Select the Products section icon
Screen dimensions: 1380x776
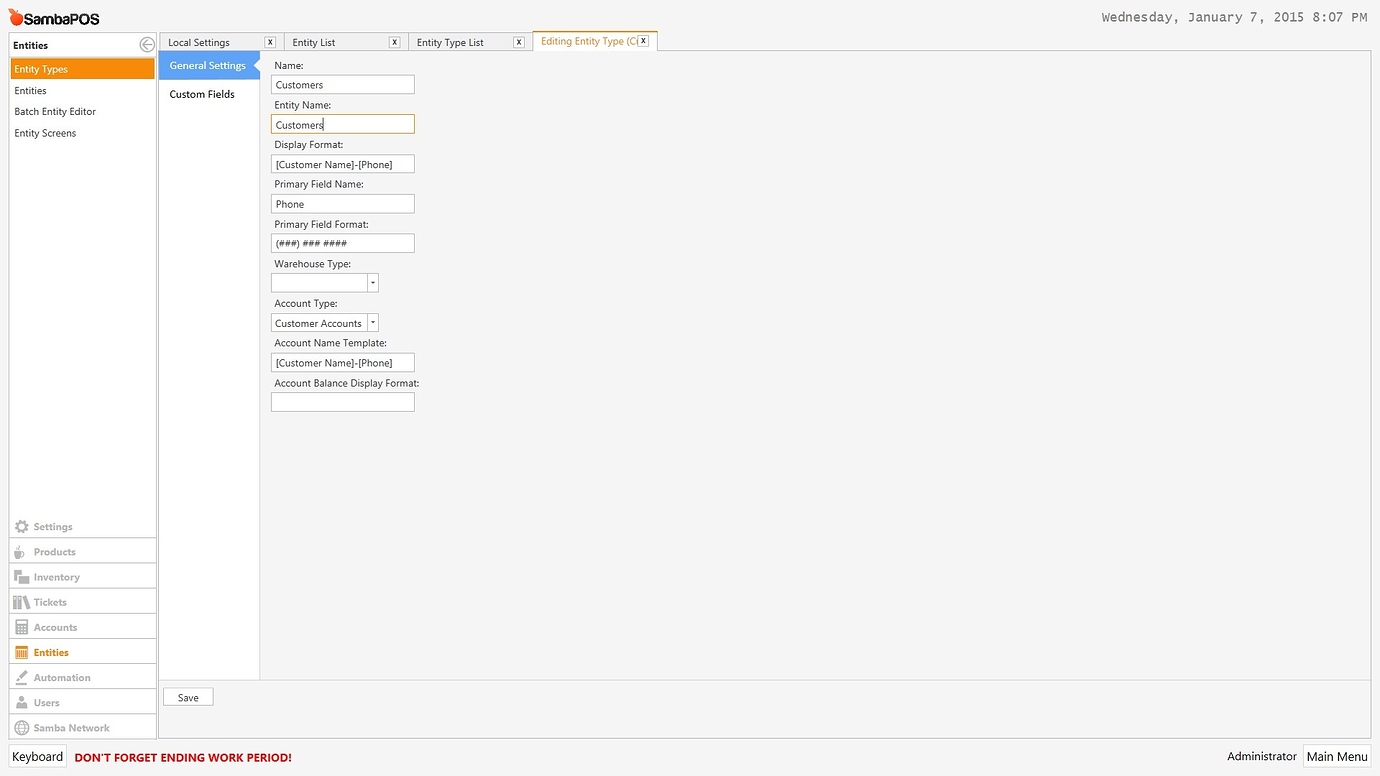22,551
